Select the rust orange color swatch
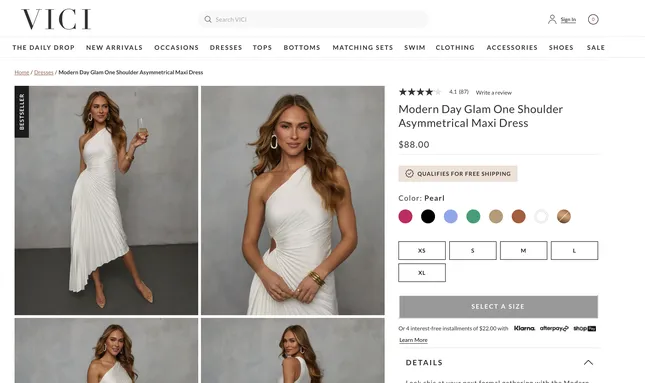 coord(518,216)
